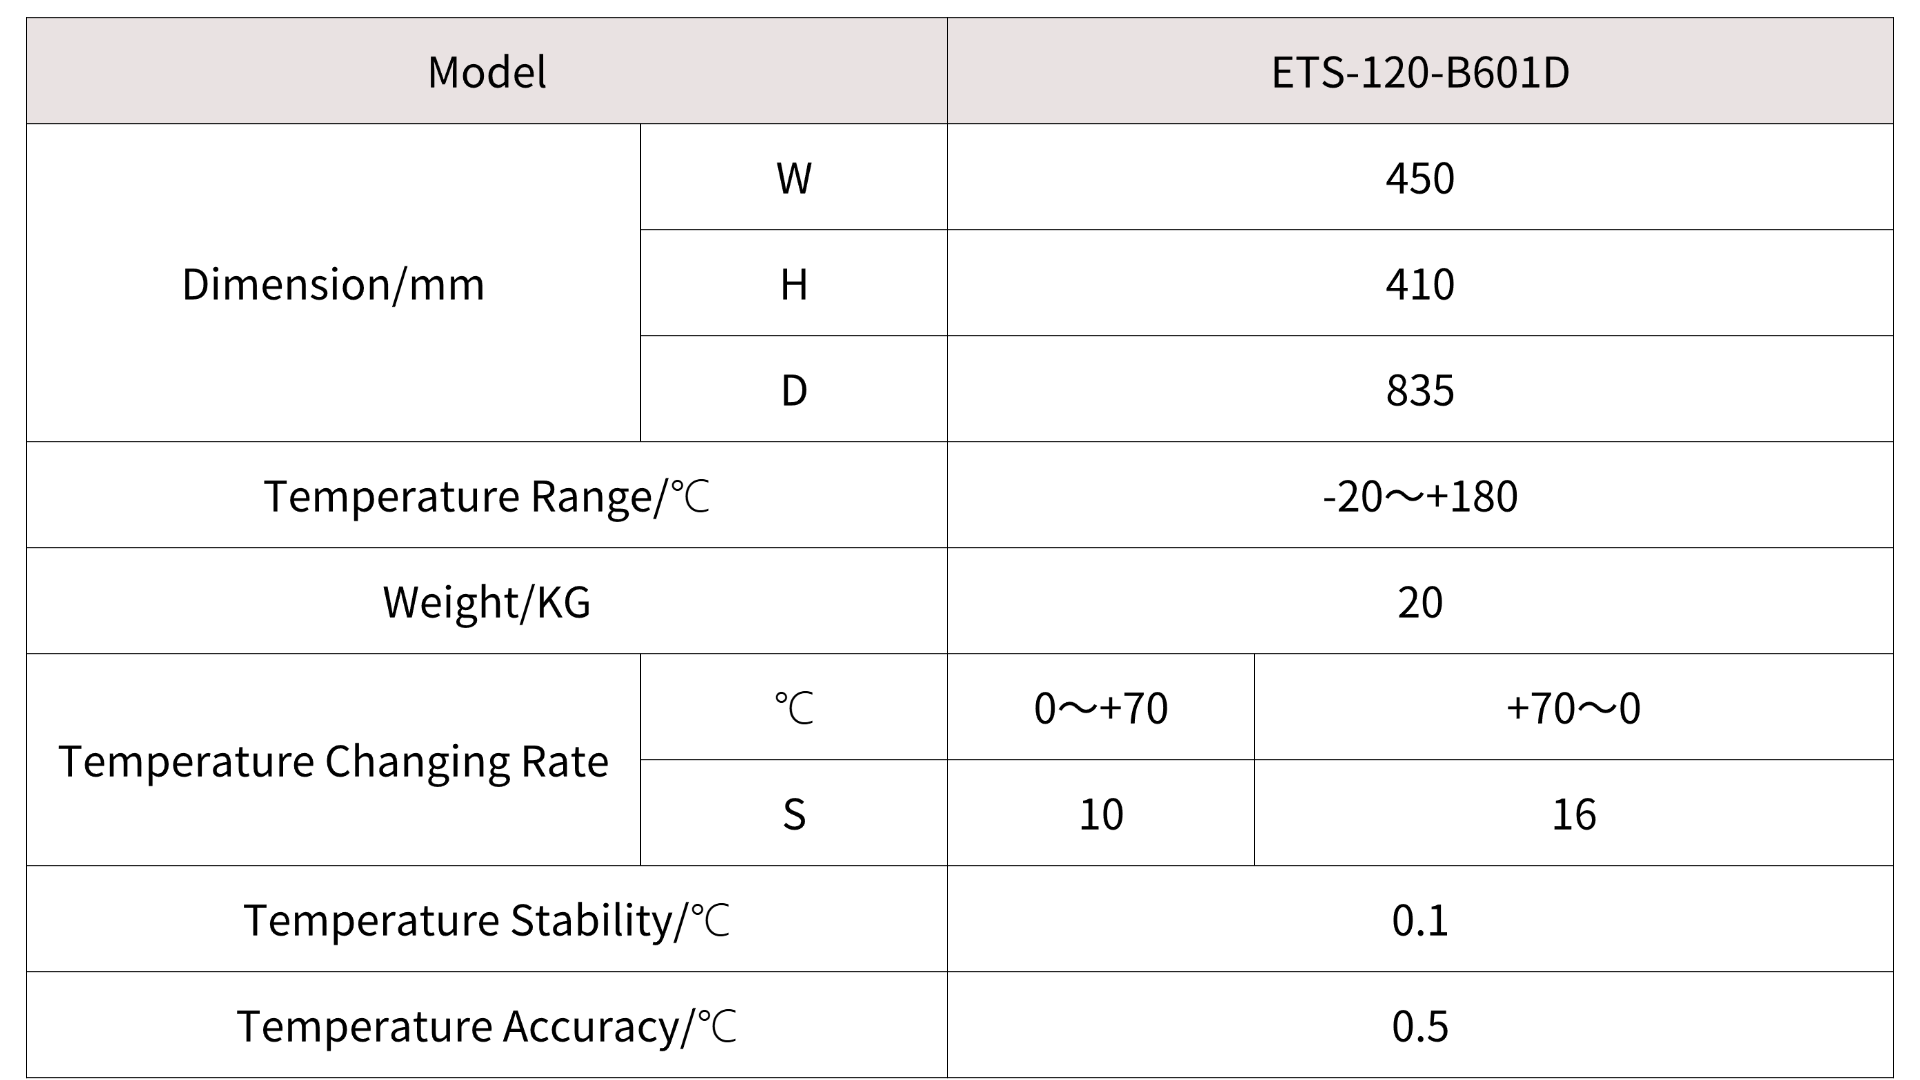Select the 10 seconds value

[1101, 814]
